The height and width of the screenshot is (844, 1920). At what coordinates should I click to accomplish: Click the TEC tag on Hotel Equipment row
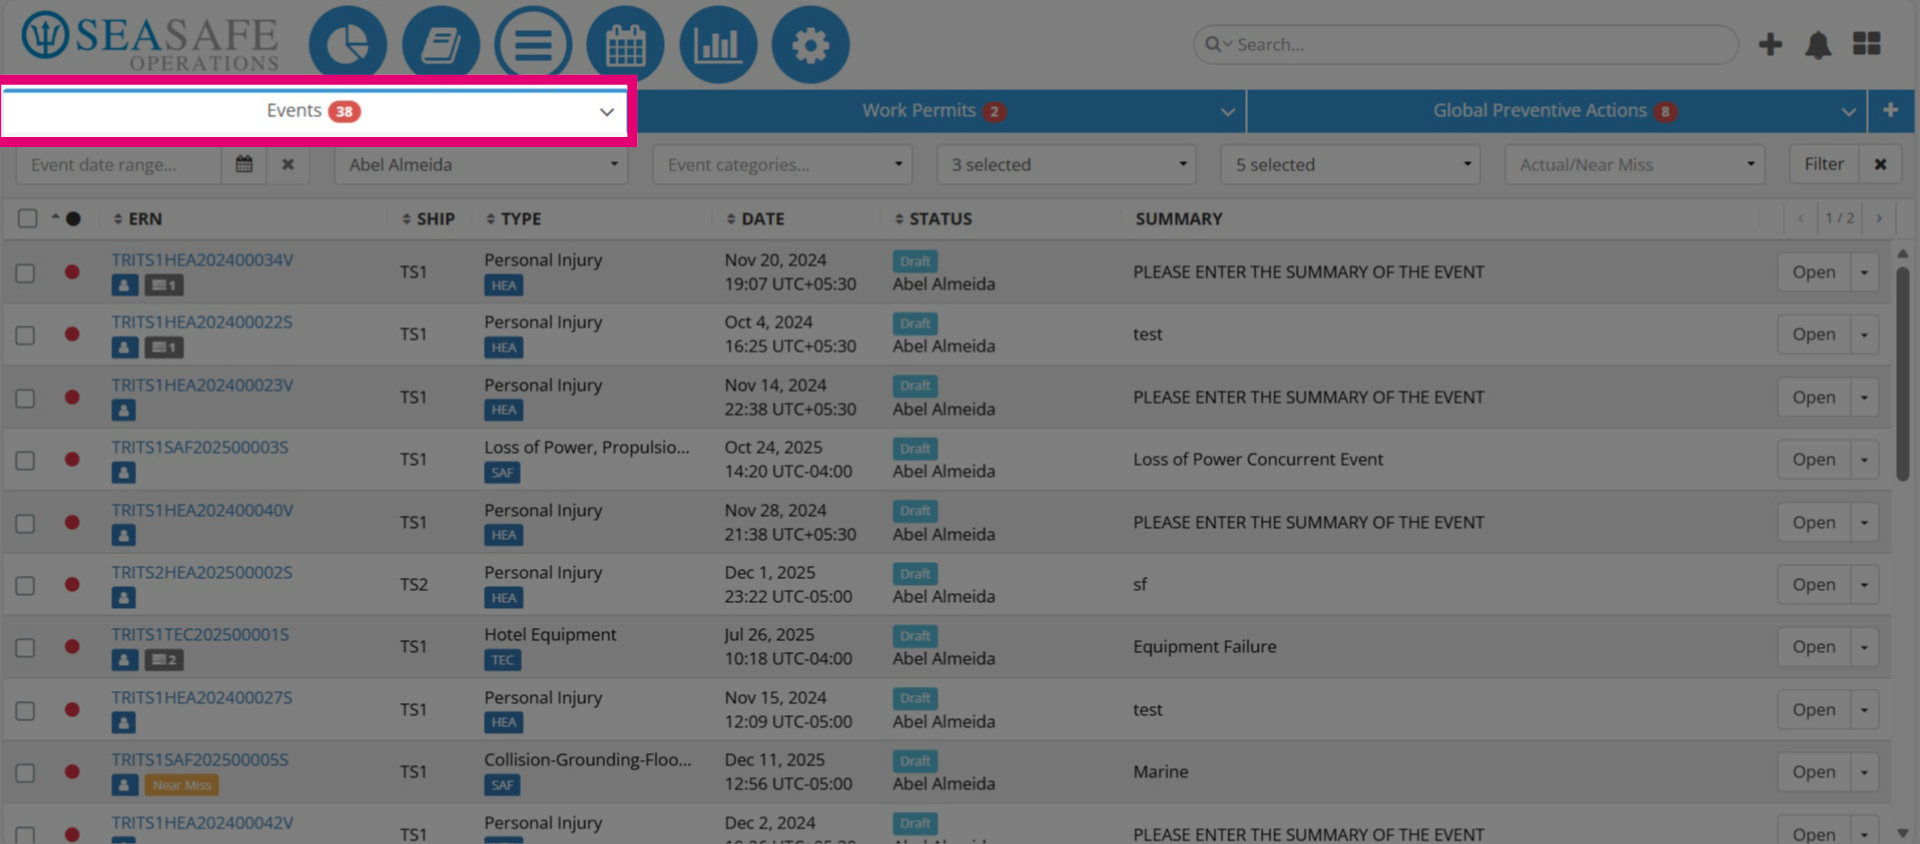pyautogui.click(x=503, y=660)
